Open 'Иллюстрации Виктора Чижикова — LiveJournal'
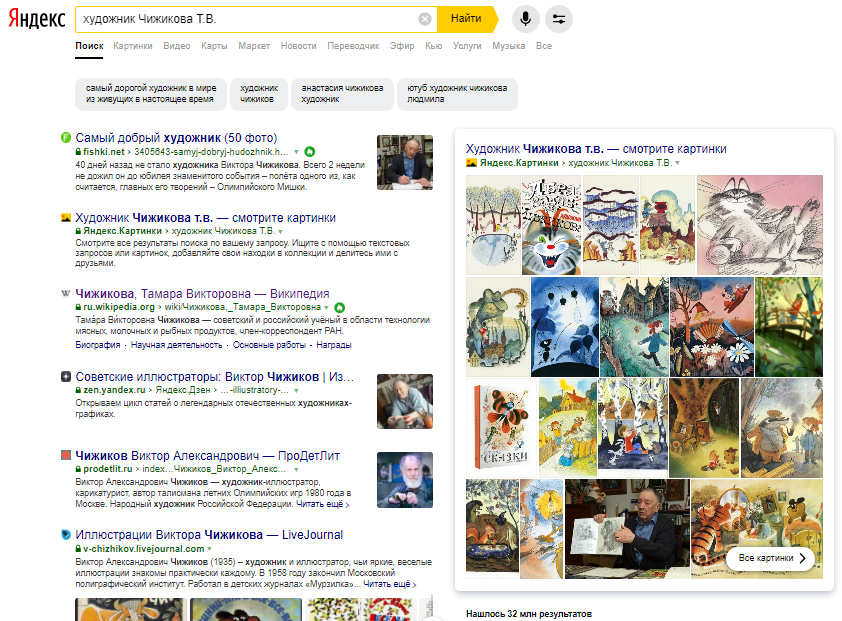 [209, 535]
